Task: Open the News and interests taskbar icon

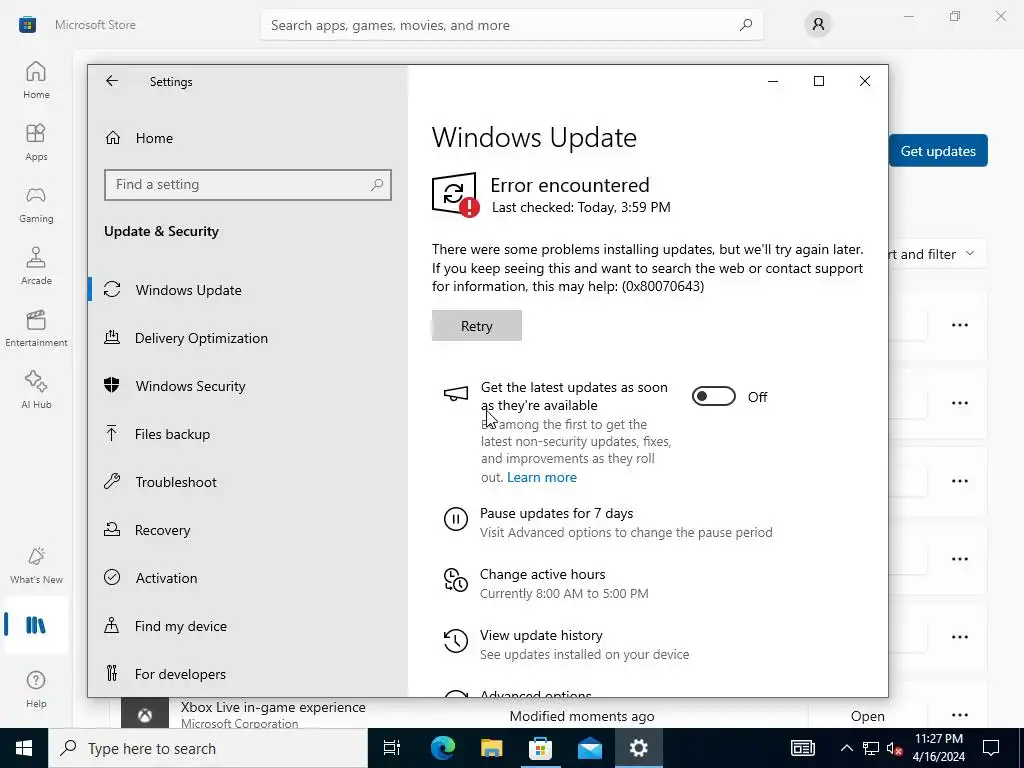Action: (x=802, y=748)
